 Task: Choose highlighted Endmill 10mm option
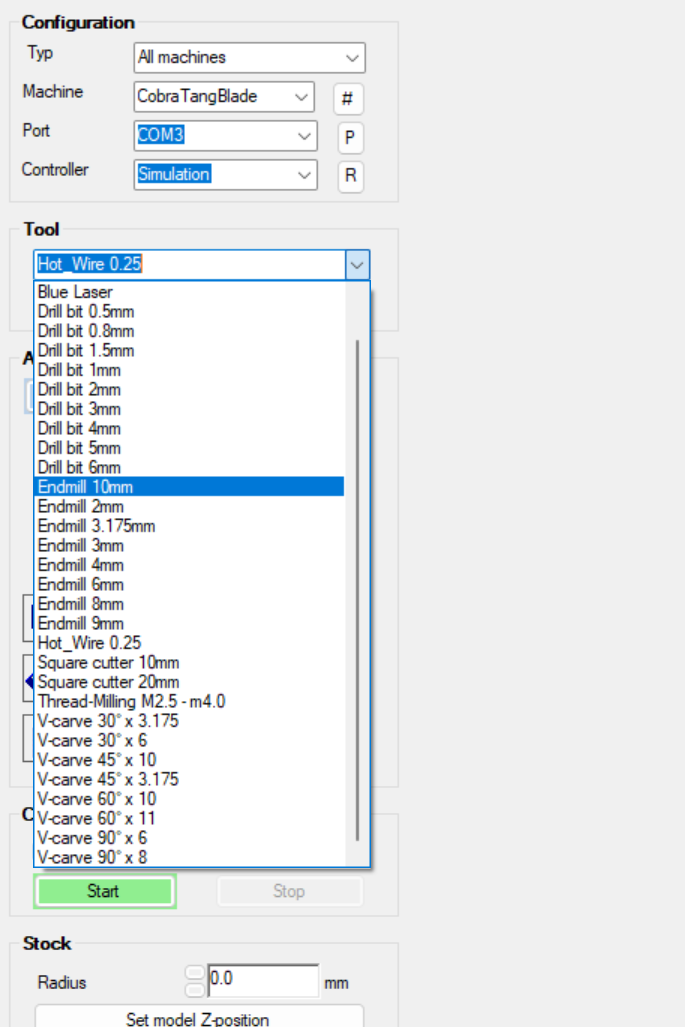click(189, 487)
